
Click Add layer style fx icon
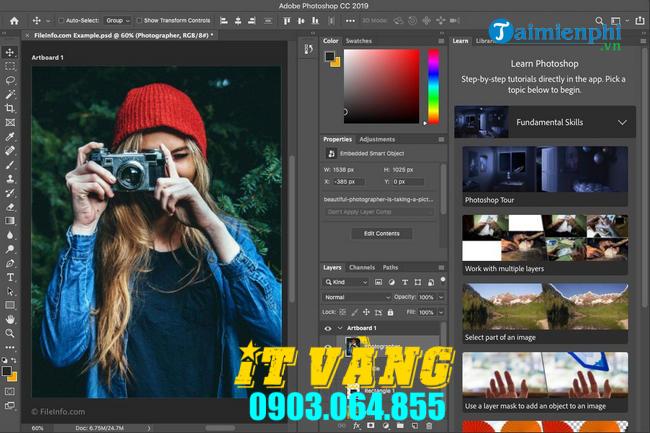[356, 426]
